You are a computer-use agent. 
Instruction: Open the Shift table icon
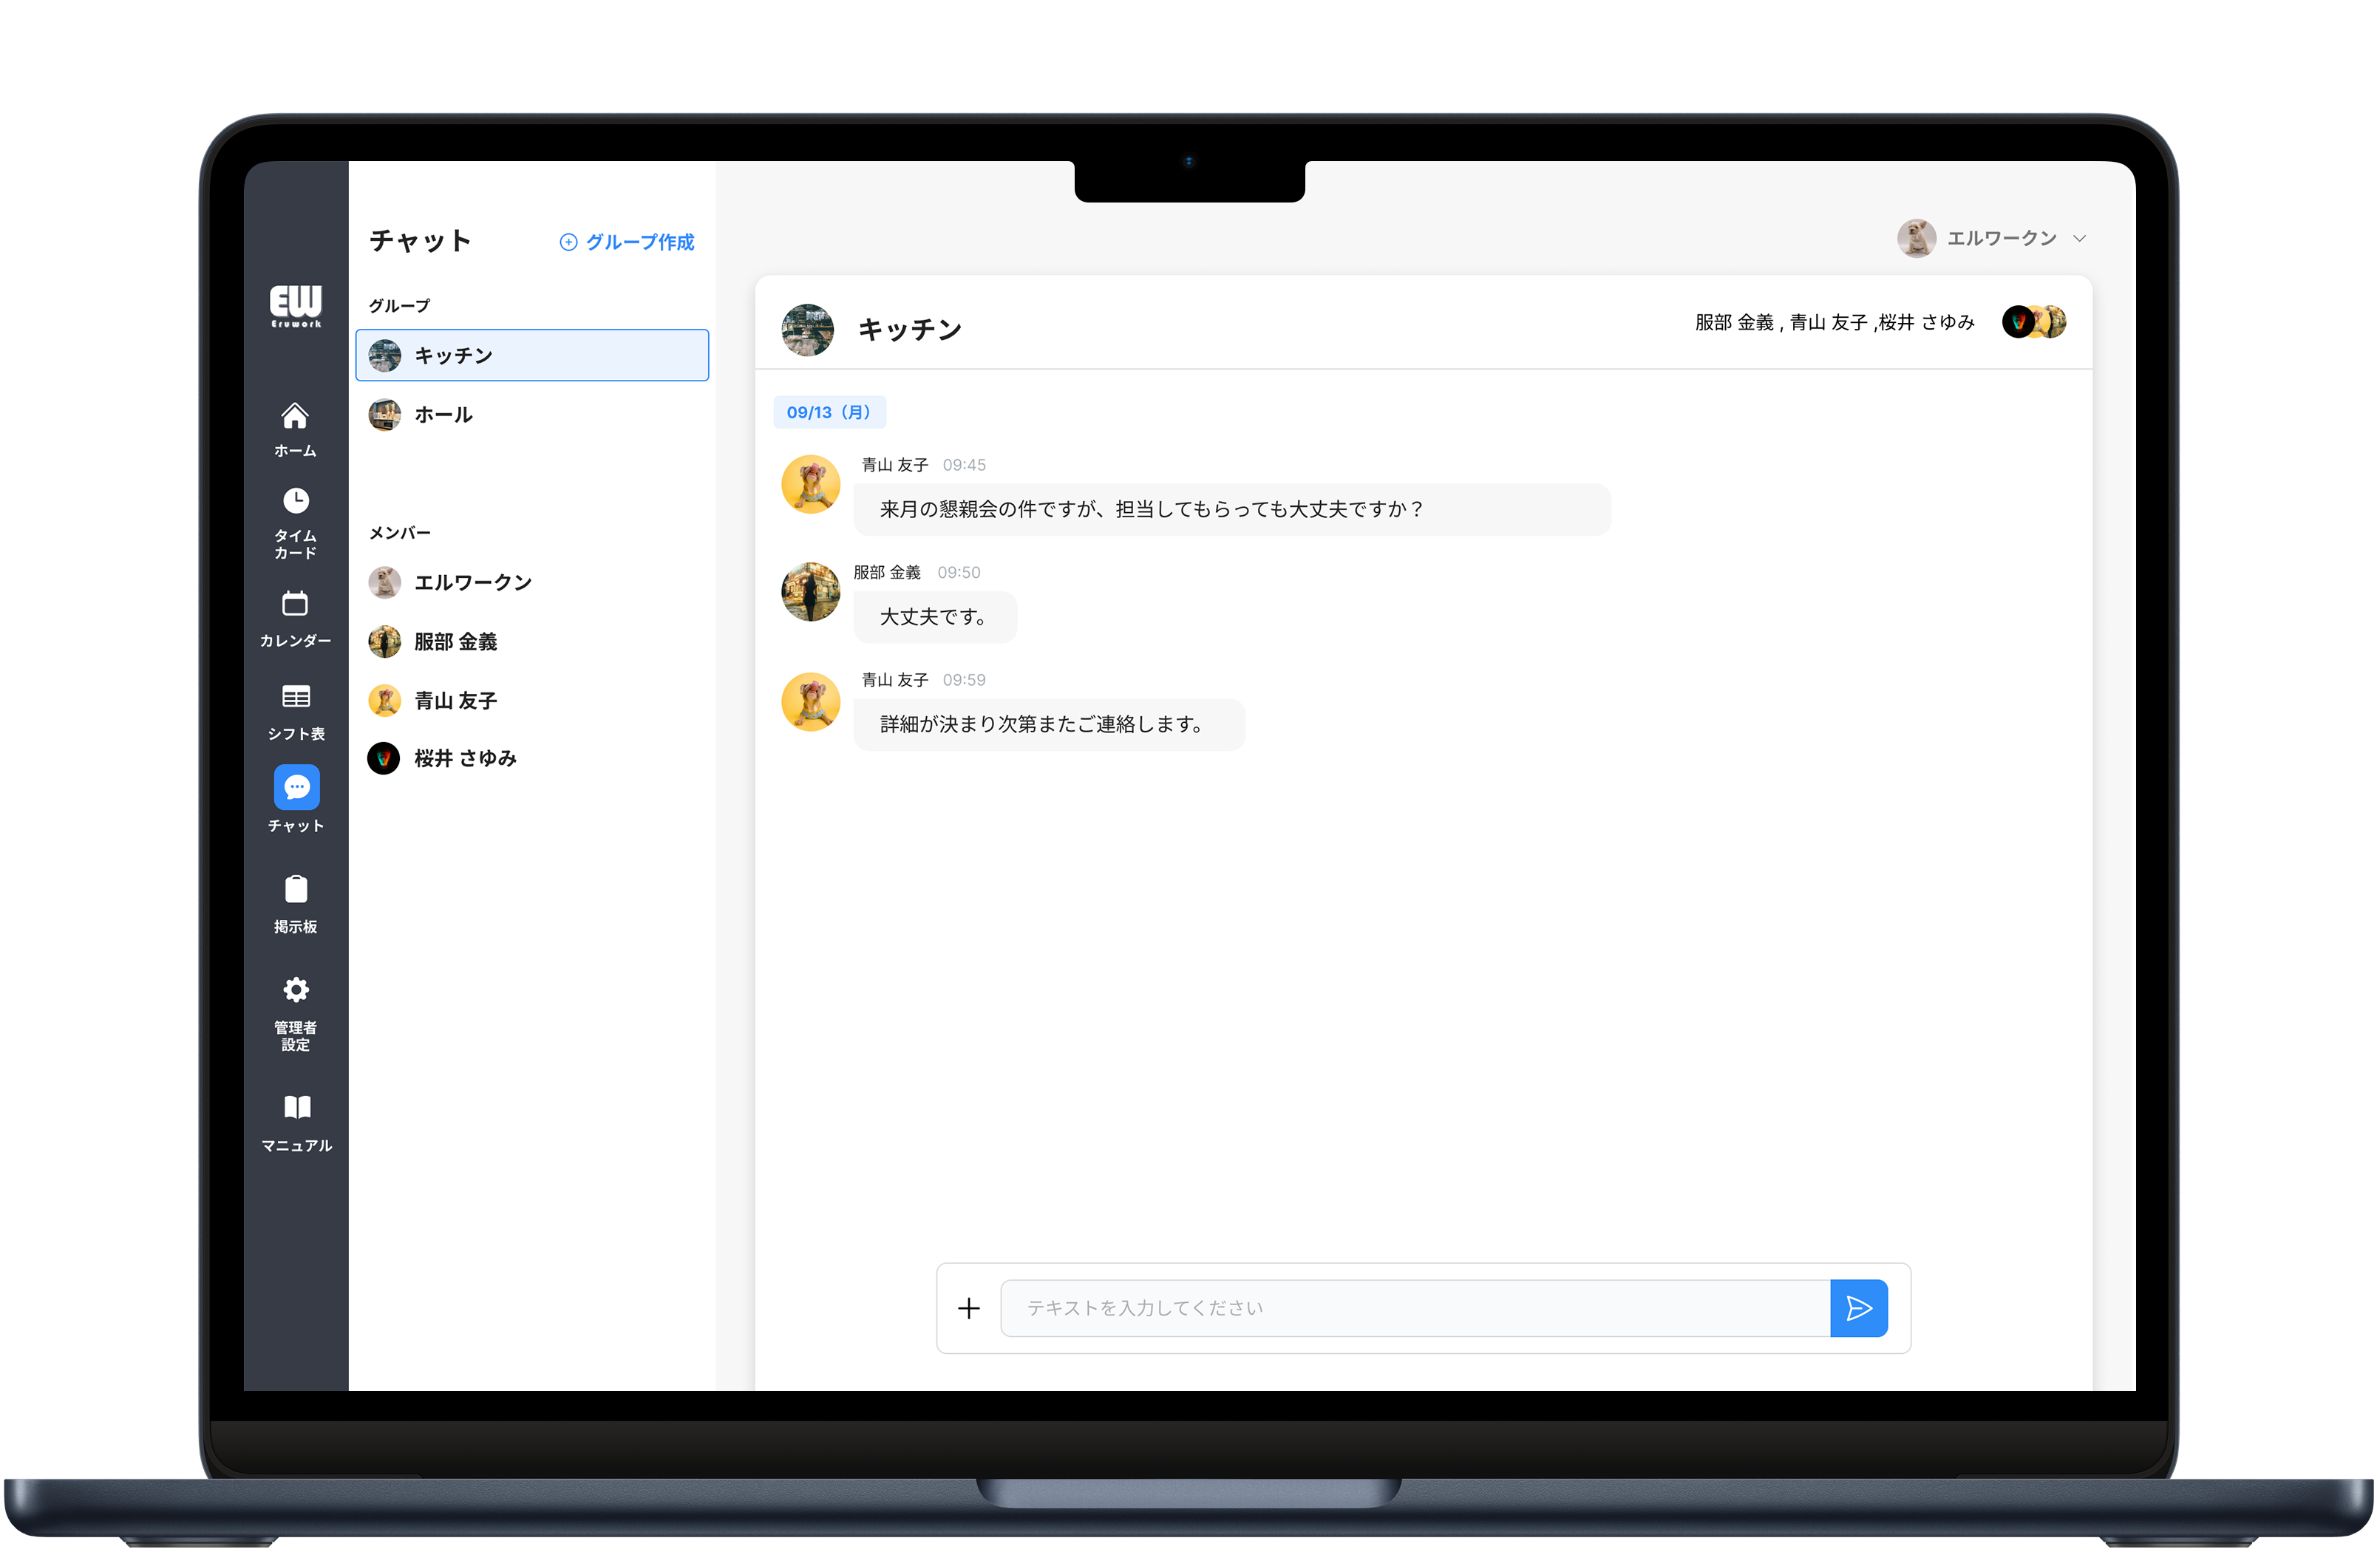(x=295, y=697)
